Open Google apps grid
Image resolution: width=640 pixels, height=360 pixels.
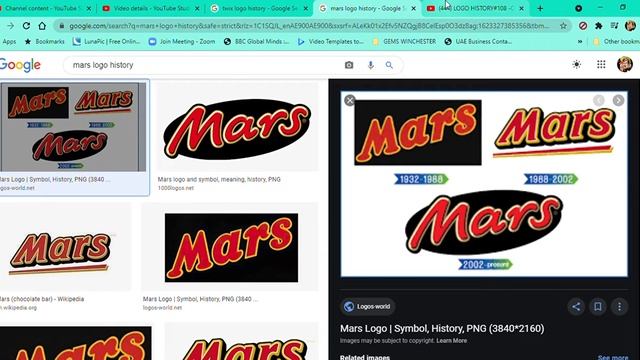[x=601, y=64]
